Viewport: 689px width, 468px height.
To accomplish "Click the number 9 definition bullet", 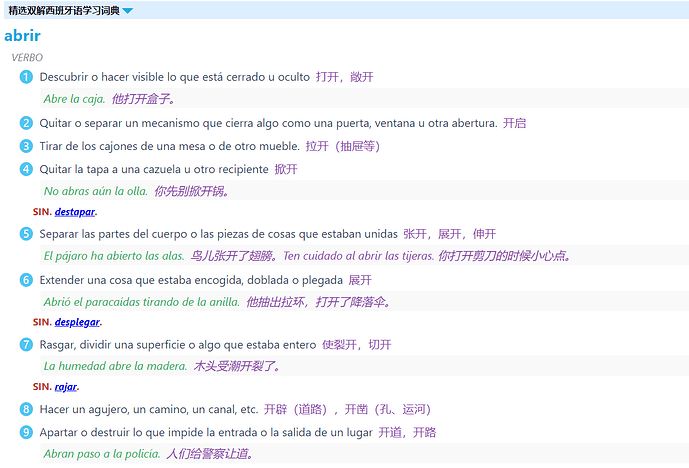I will coord(26,432).
